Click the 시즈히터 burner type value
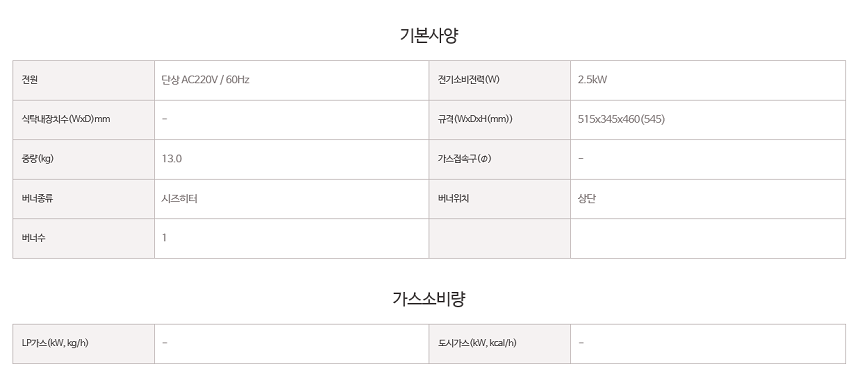This screenshot has width=860, height=380. coord(179,198)
